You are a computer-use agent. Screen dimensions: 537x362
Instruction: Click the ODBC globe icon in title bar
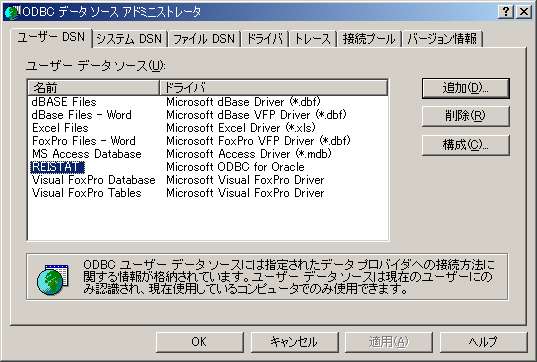(x=12, y=12)
